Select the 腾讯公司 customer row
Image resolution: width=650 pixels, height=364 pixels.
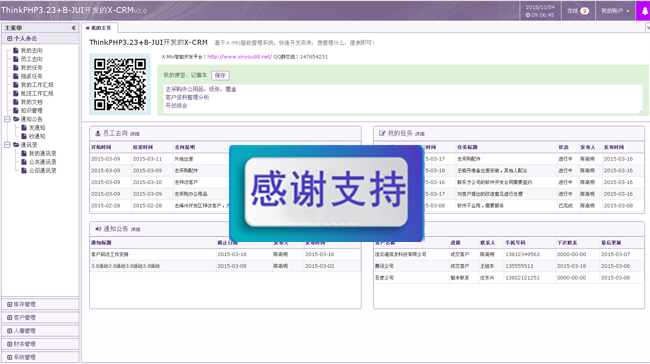click(x=509, y=266)
